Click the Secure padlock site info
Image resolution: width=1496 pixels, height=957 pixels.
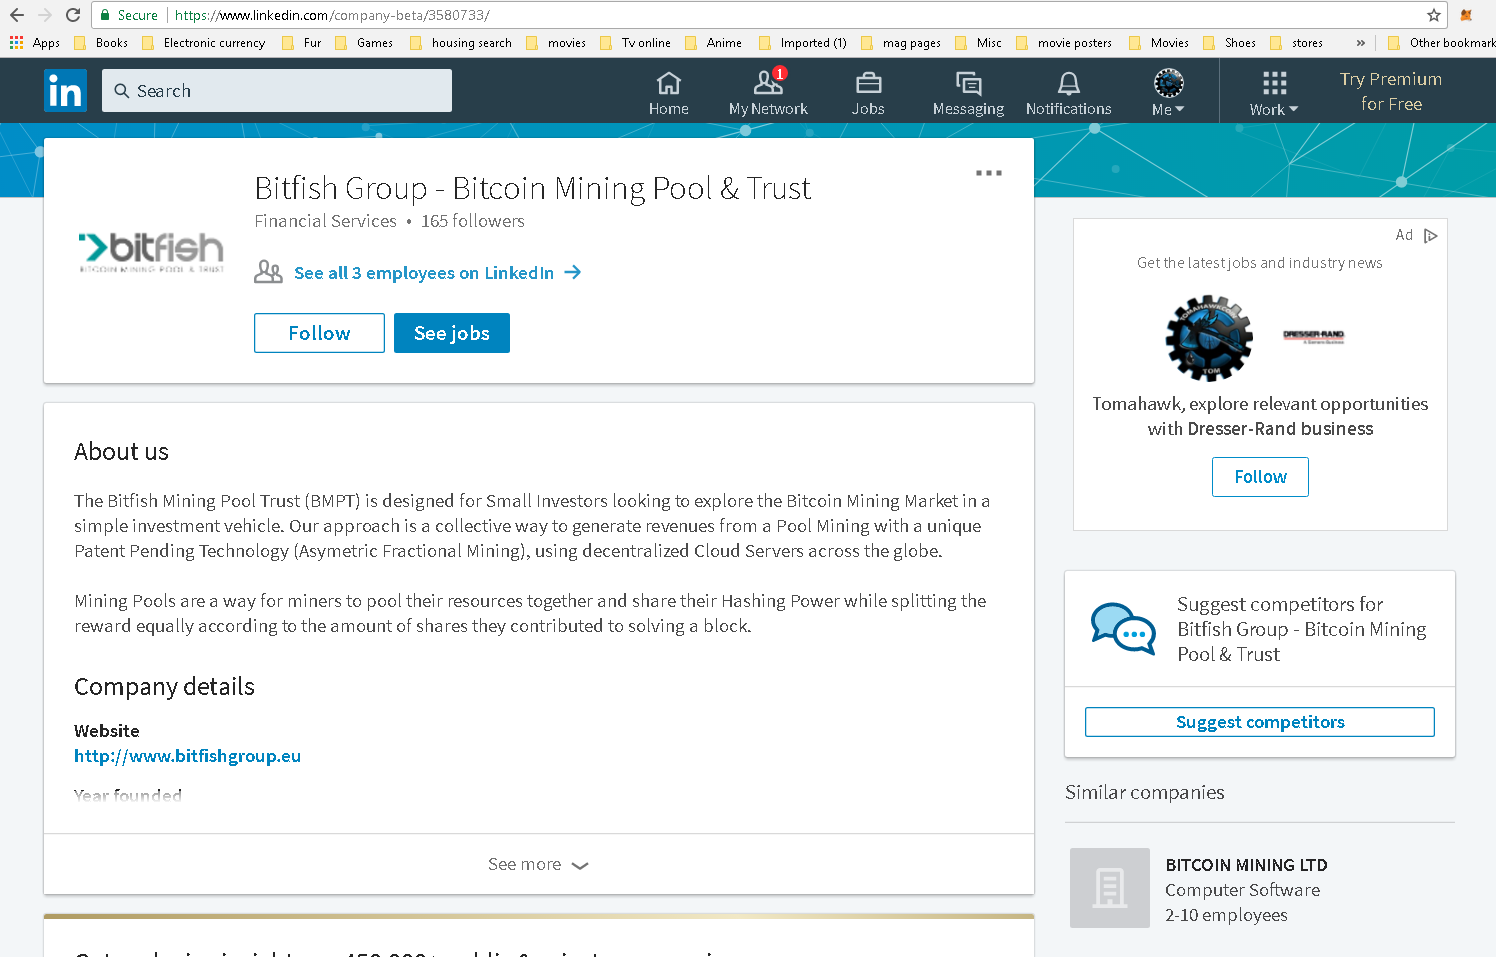129,15
